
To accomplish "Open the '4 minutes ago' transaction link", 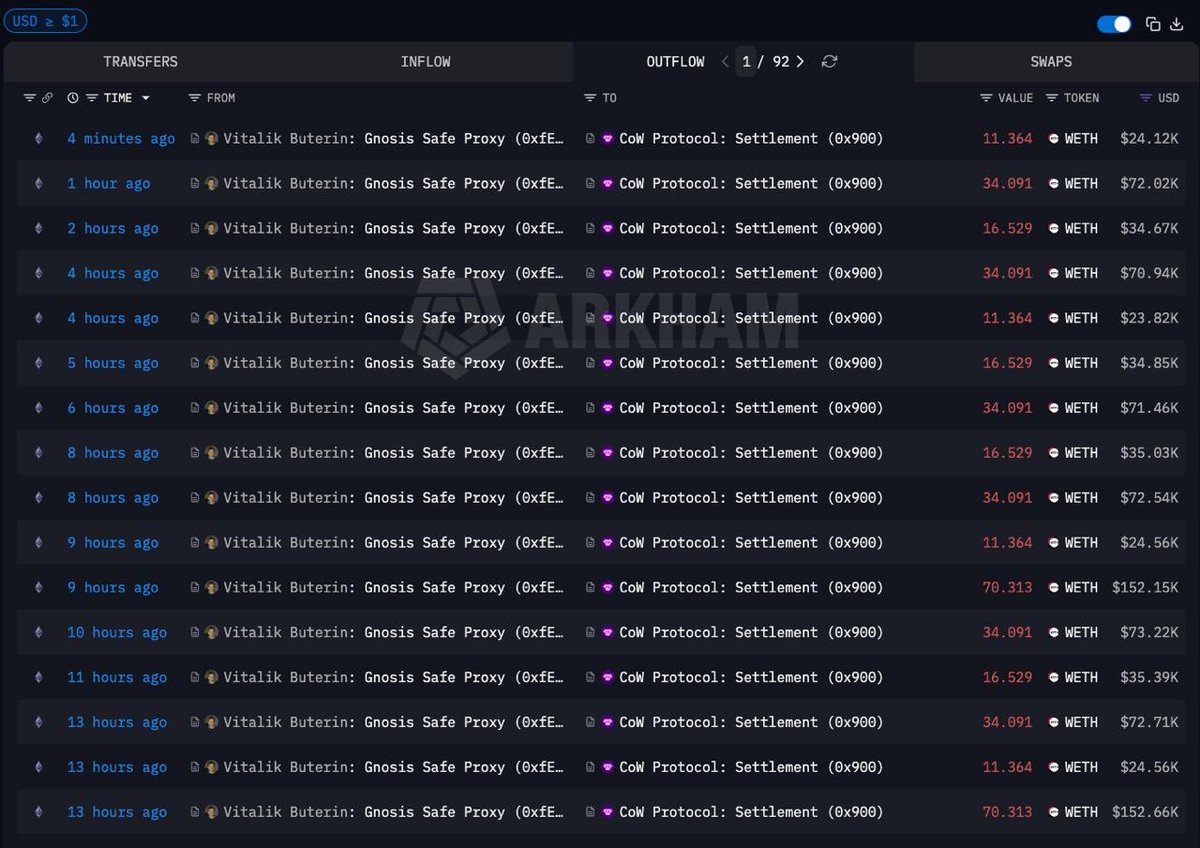I will point(121,139).
